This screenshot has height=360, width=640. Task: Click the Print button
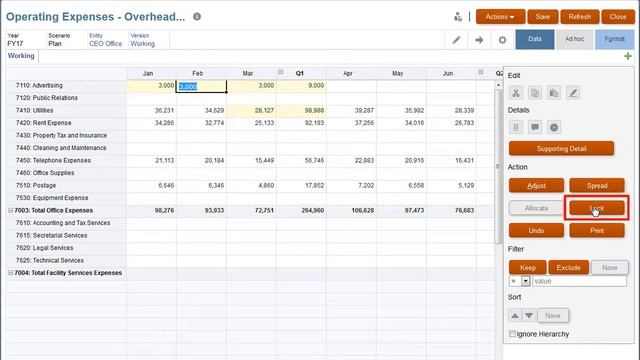(x=597, y=231)
